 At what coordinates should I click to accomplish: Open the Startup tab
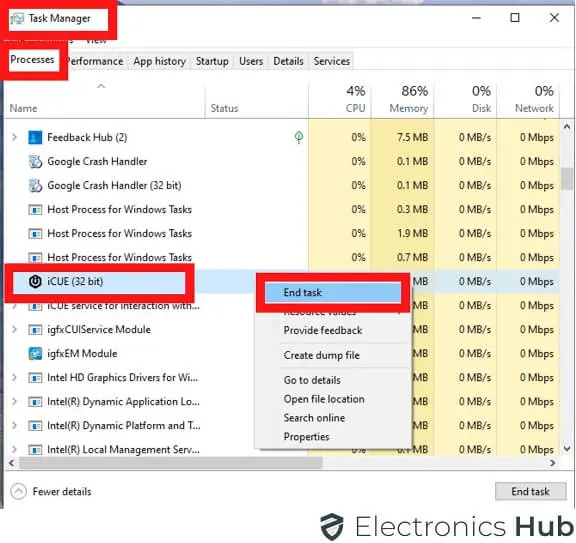click(212, 61)
